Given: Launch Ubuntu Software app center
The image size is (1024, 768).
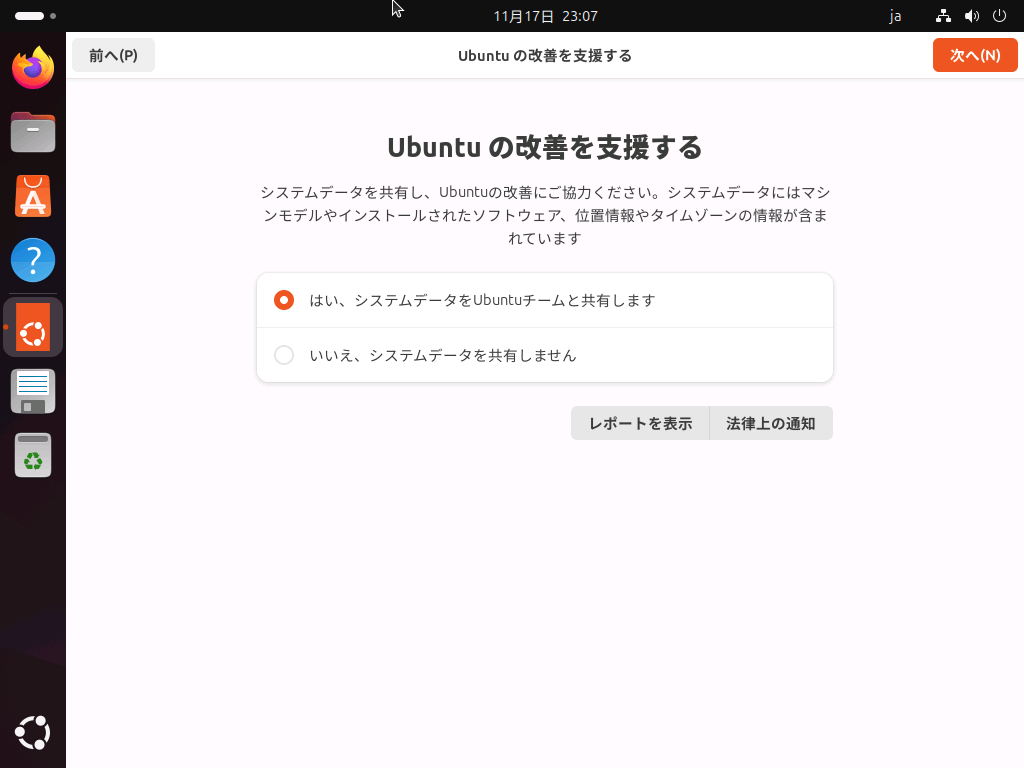Looking at the screenshot, I should [x=33, y=196].
